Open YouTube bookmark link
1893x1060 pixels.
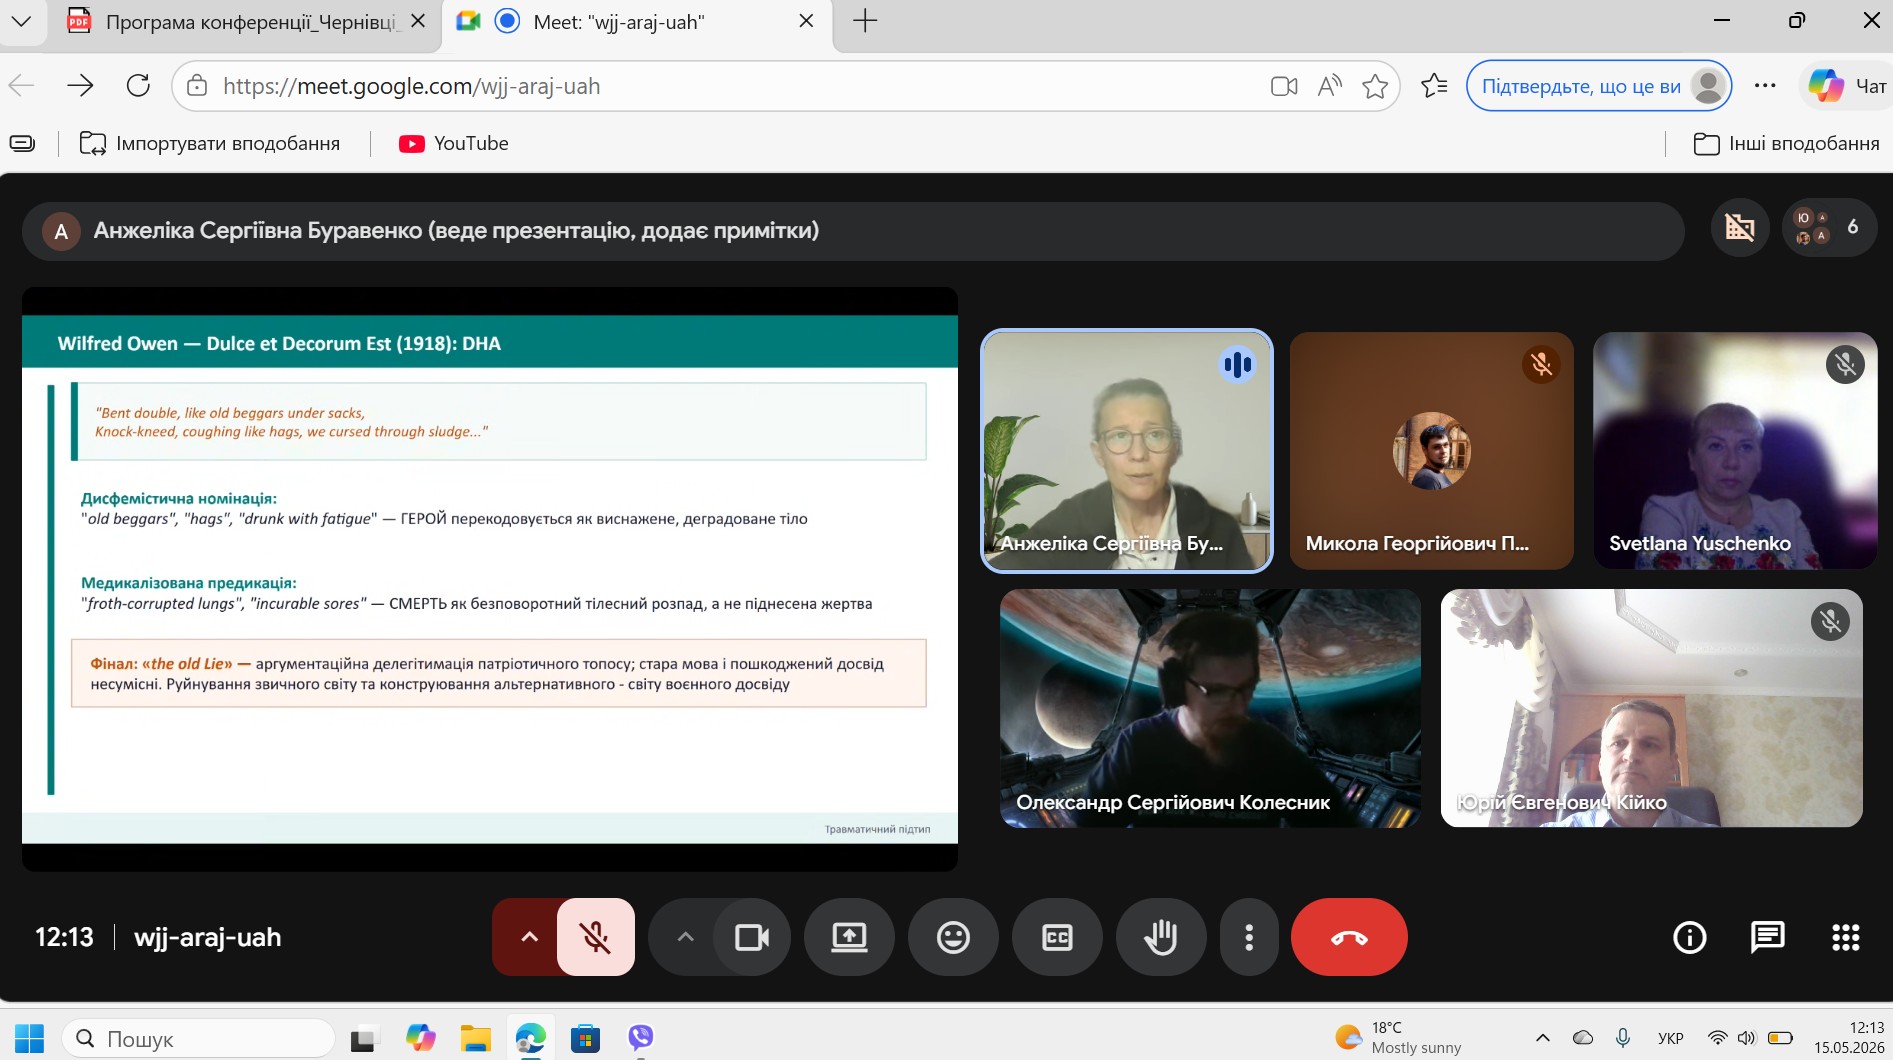tap(454, 143)
